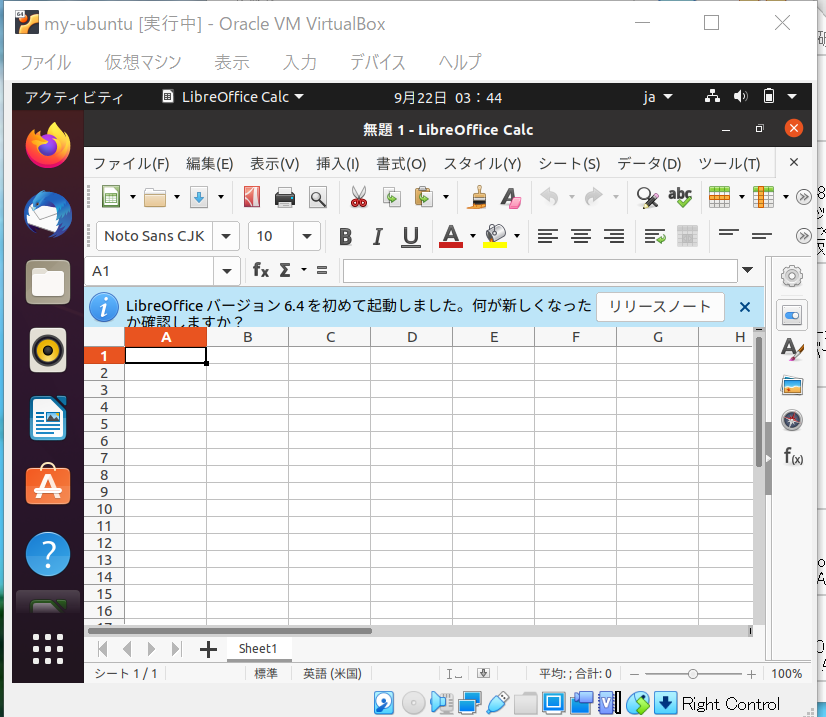Toggle Bold formatting
Image resolution: width=826 pixels, height=717 pixels.
click(x=346, y=237)
